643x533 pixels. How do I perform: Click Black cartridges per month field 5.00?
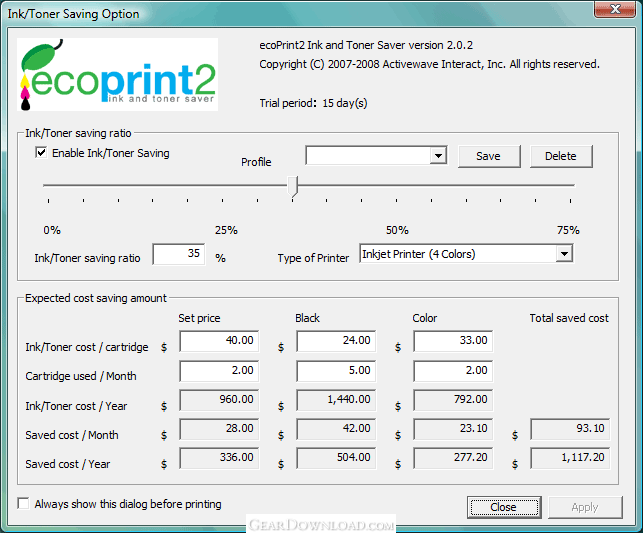[336, 371]
